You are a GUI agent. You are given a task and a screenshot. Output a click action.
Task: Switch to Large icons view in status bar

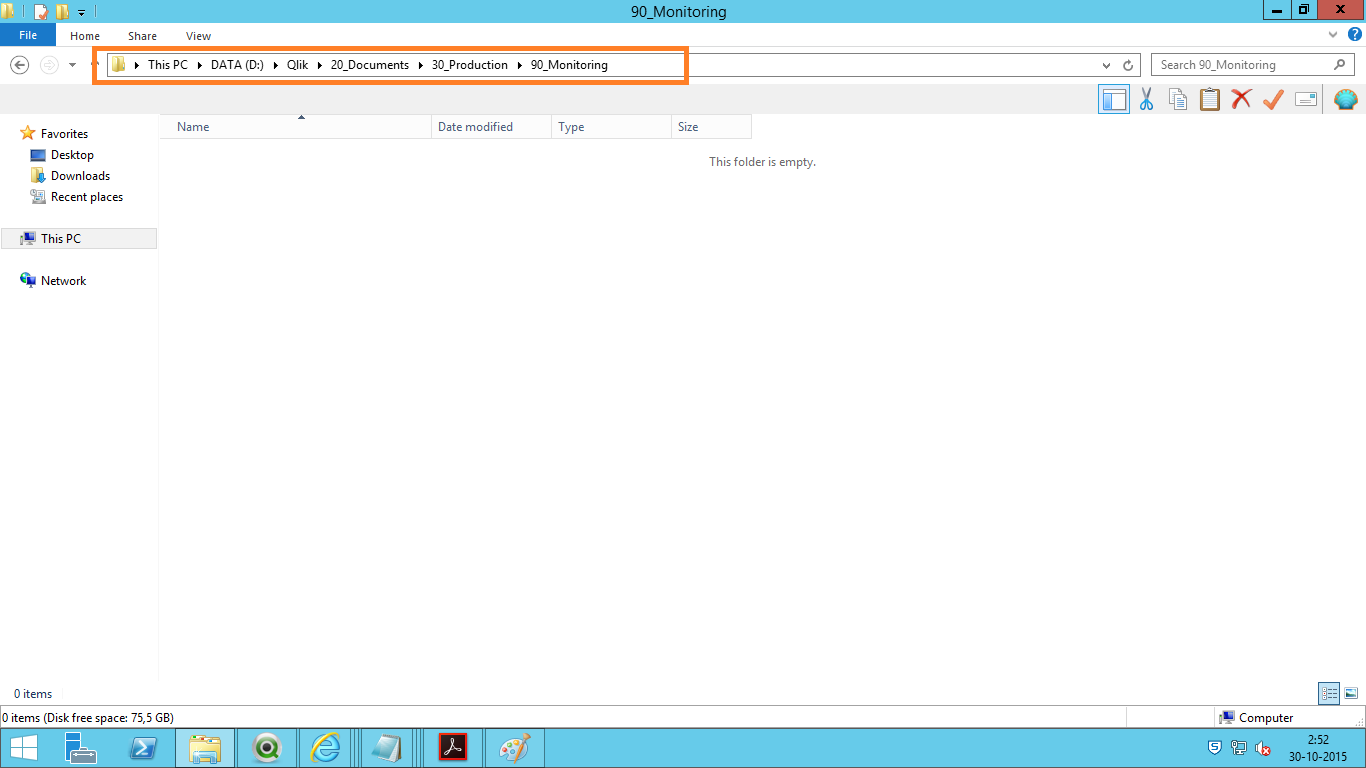(1351, 693)
